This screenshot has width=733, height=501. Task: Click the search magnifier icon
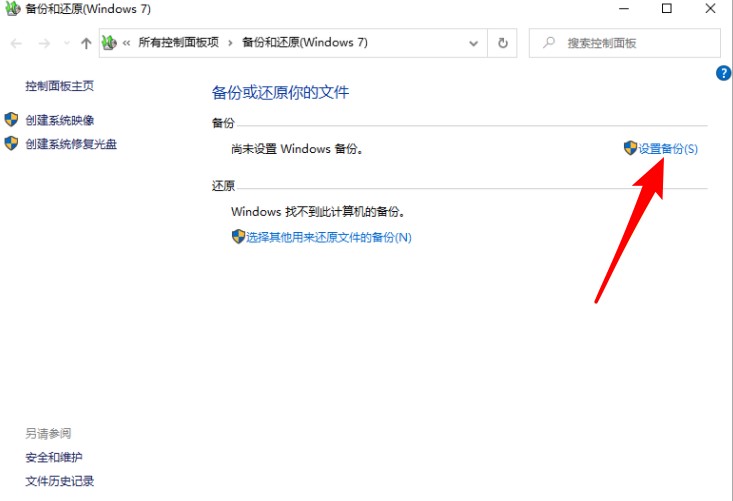pyautogui.click(x=549, y=43)
